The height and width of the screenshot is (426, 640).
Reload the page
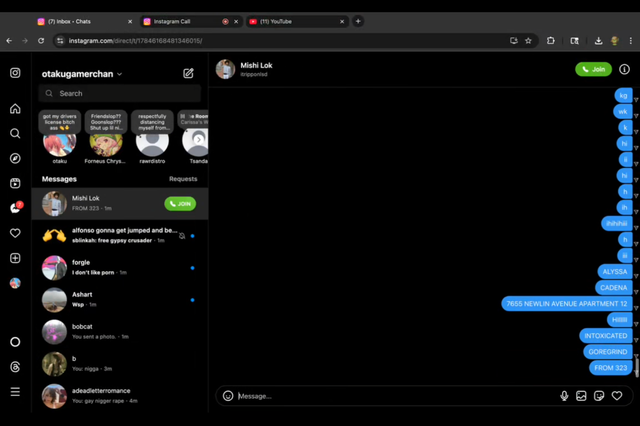[x=41, y=41]
